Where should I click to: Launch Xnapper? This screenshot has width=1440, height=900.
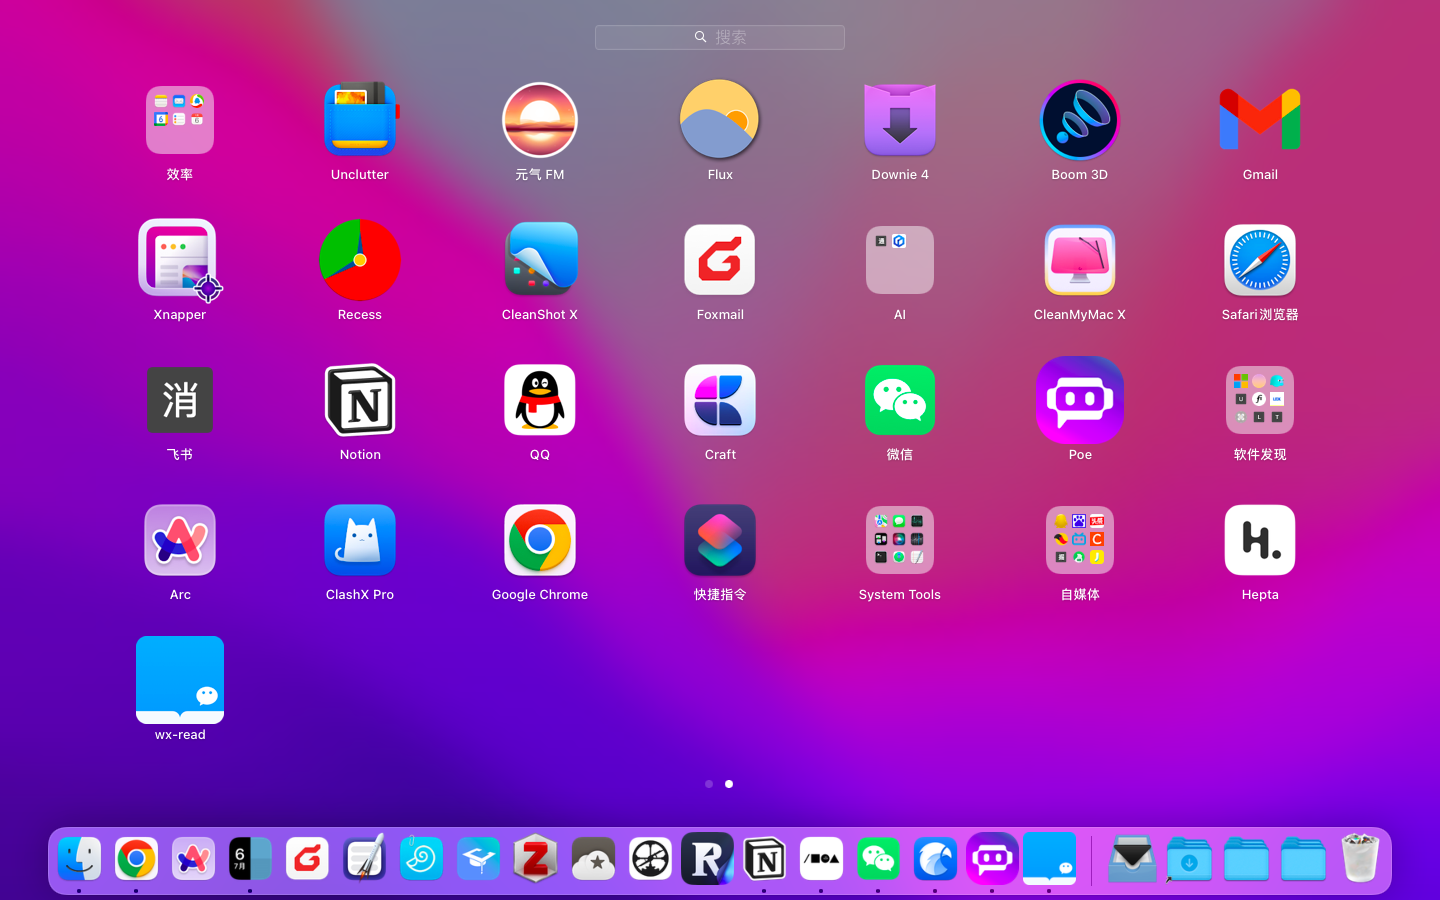pyautogui.click(x=180, y=260)
